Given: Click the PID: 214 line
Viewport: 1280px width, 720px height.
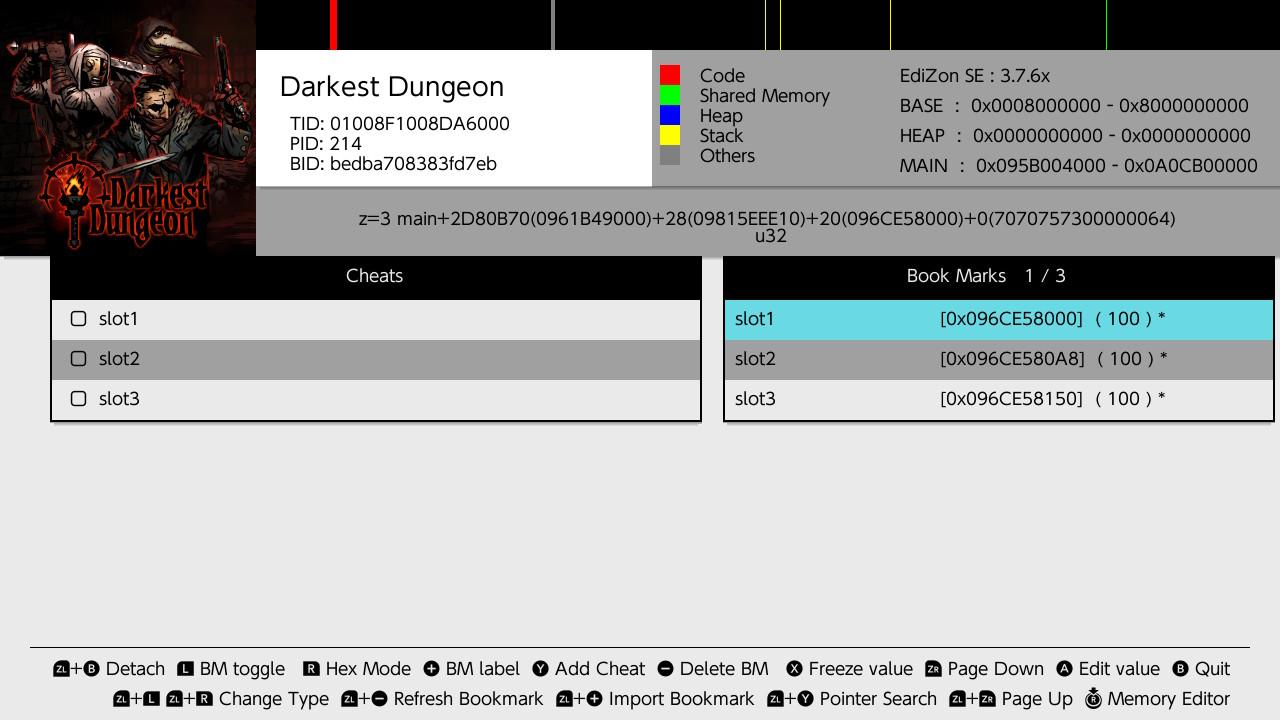Looking at the screenshot, I should point(326,144).
